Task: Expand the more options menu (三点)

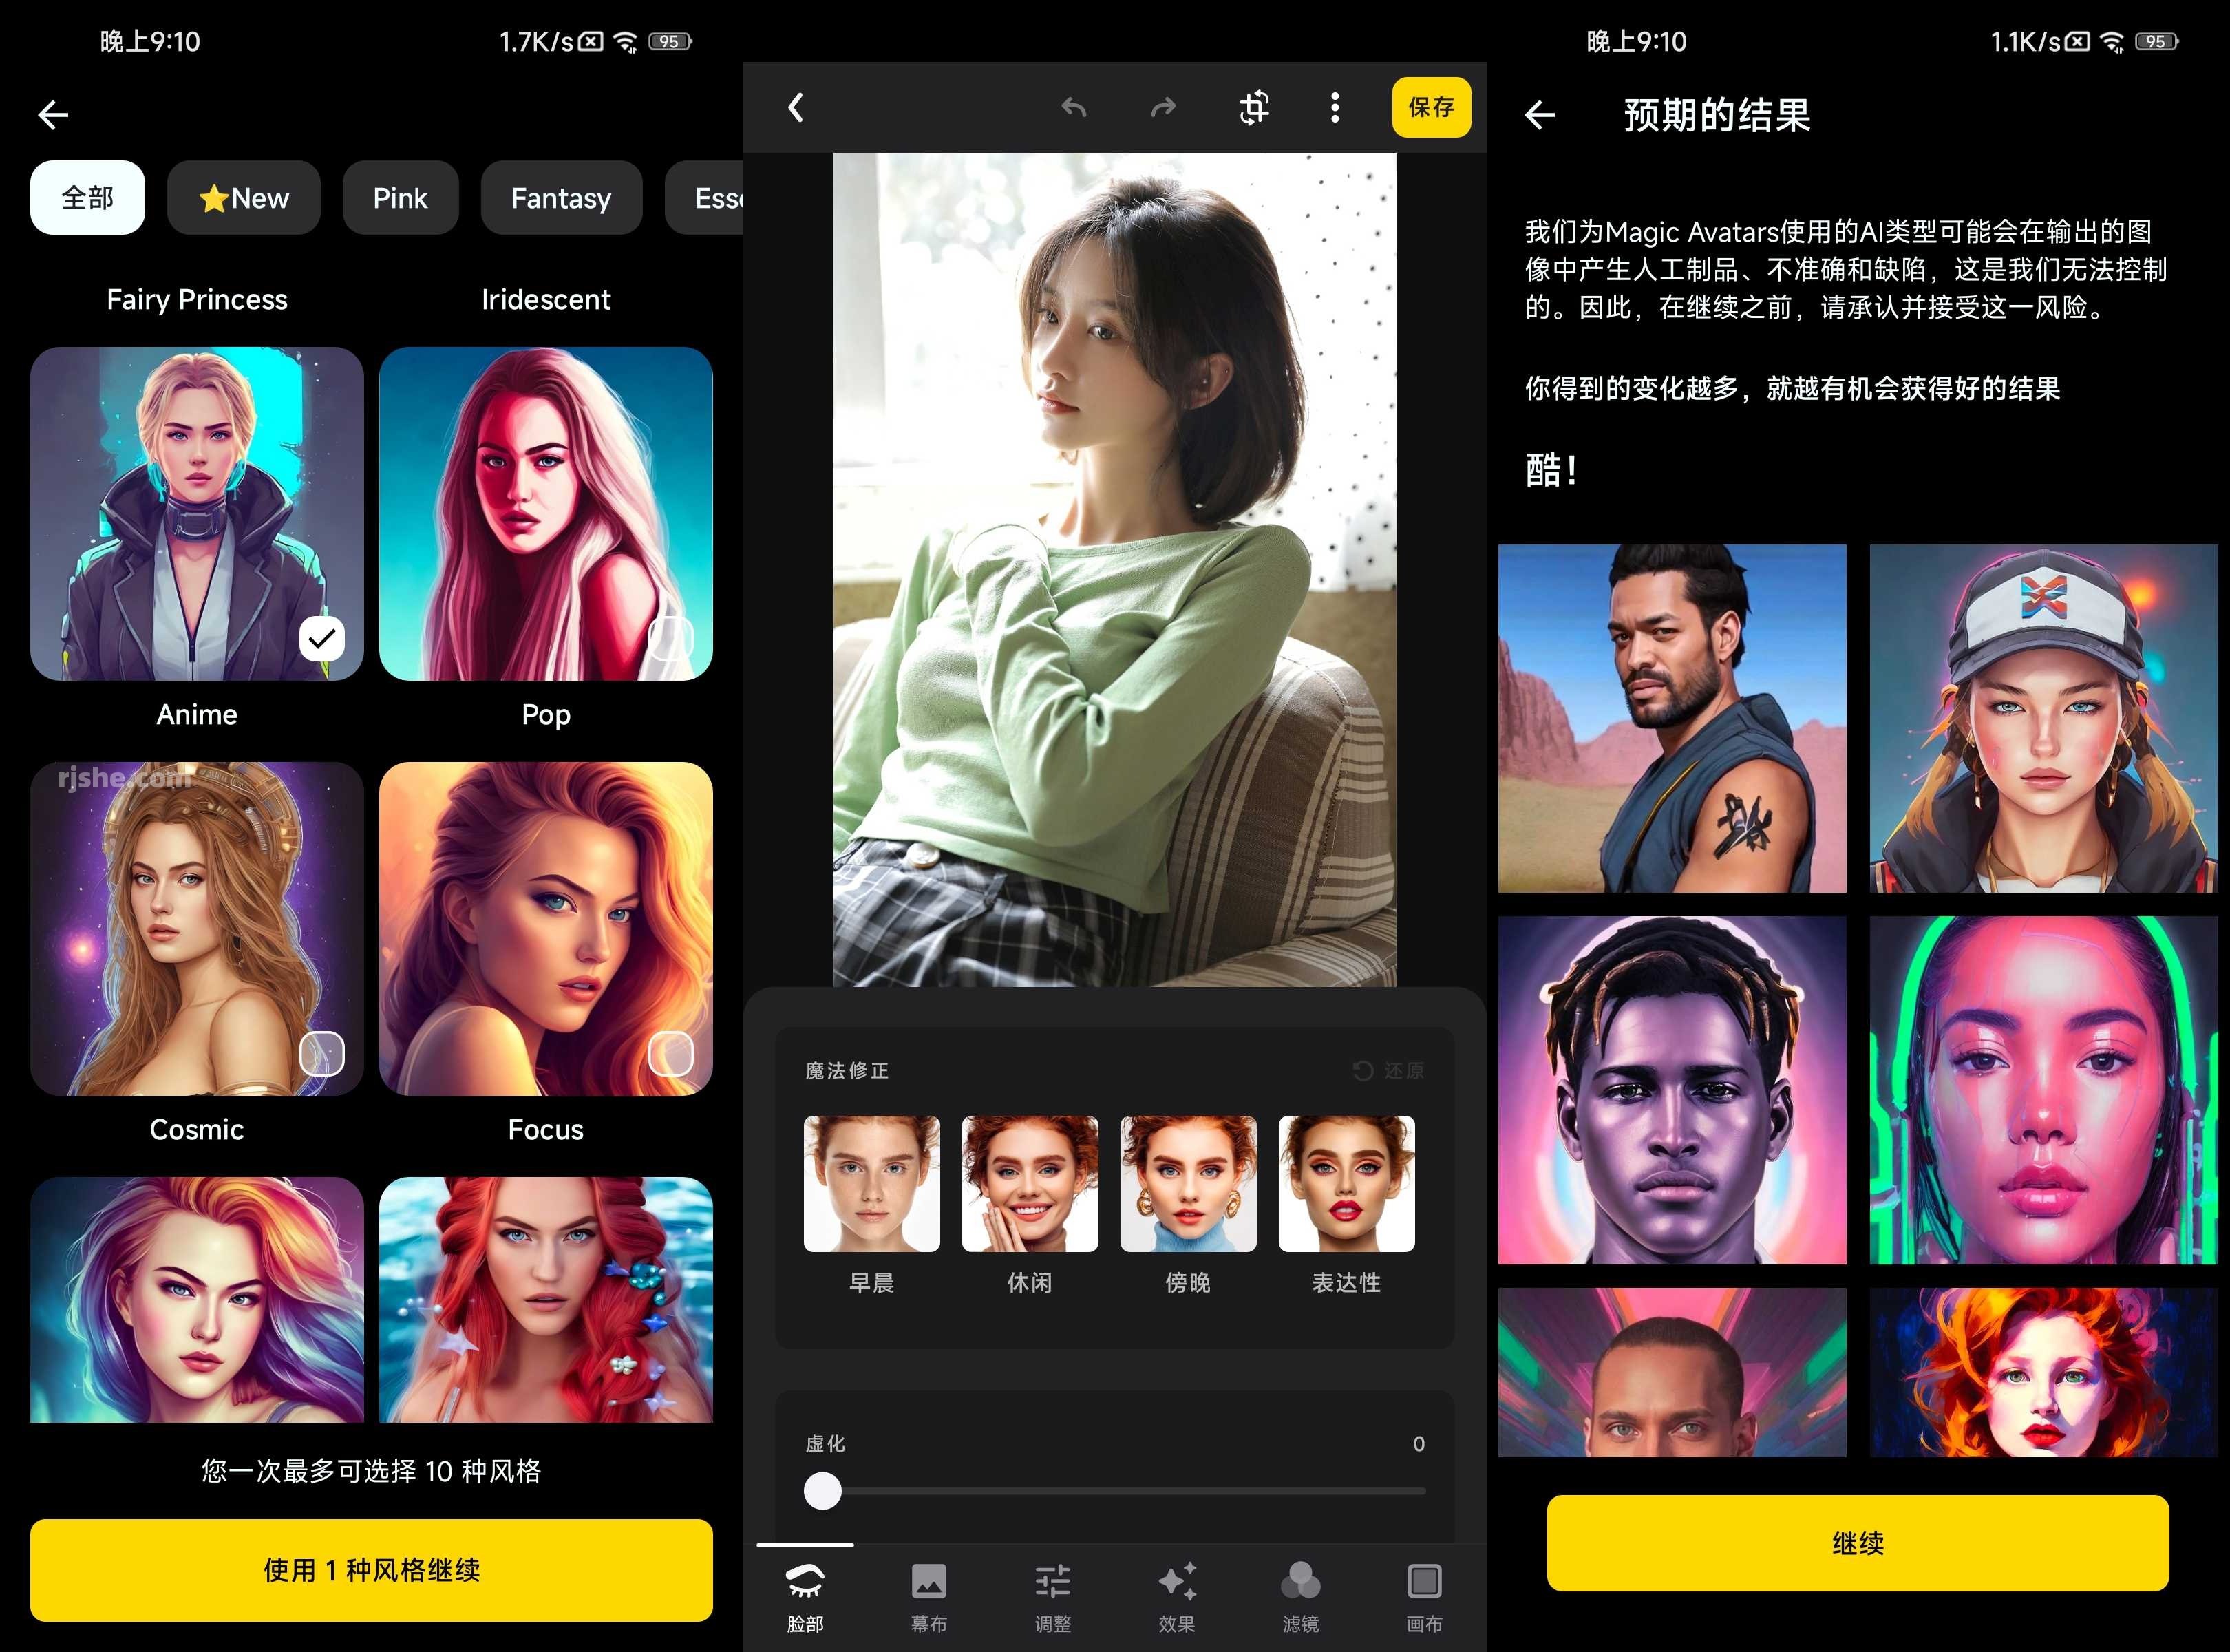Action: click(1335, 107)
